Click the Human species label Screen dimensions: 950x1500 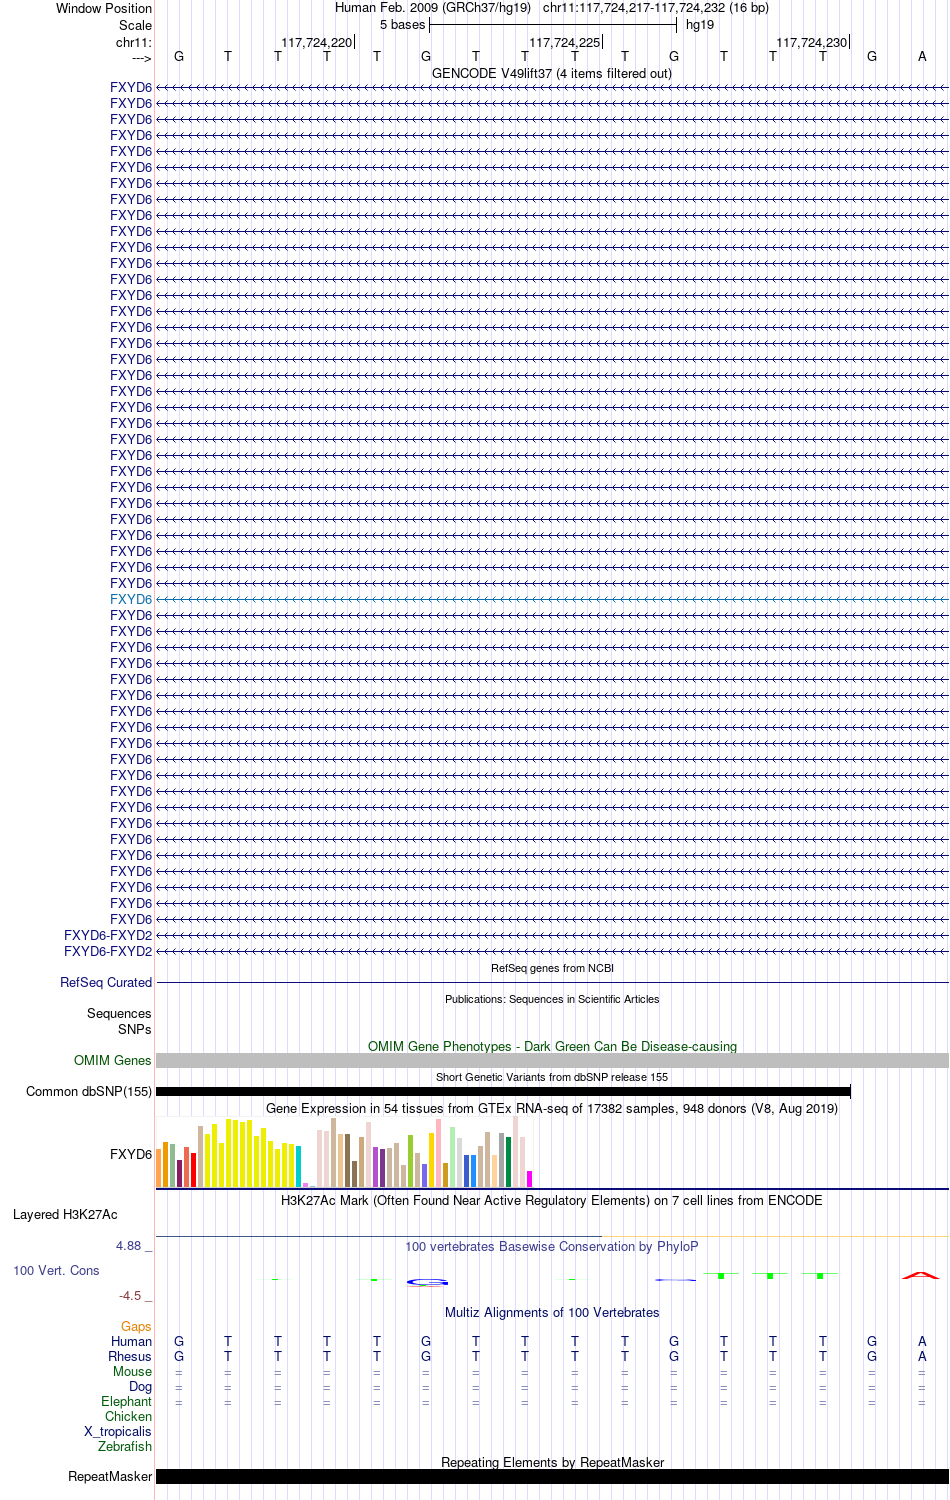click(x=131, y=1341)
